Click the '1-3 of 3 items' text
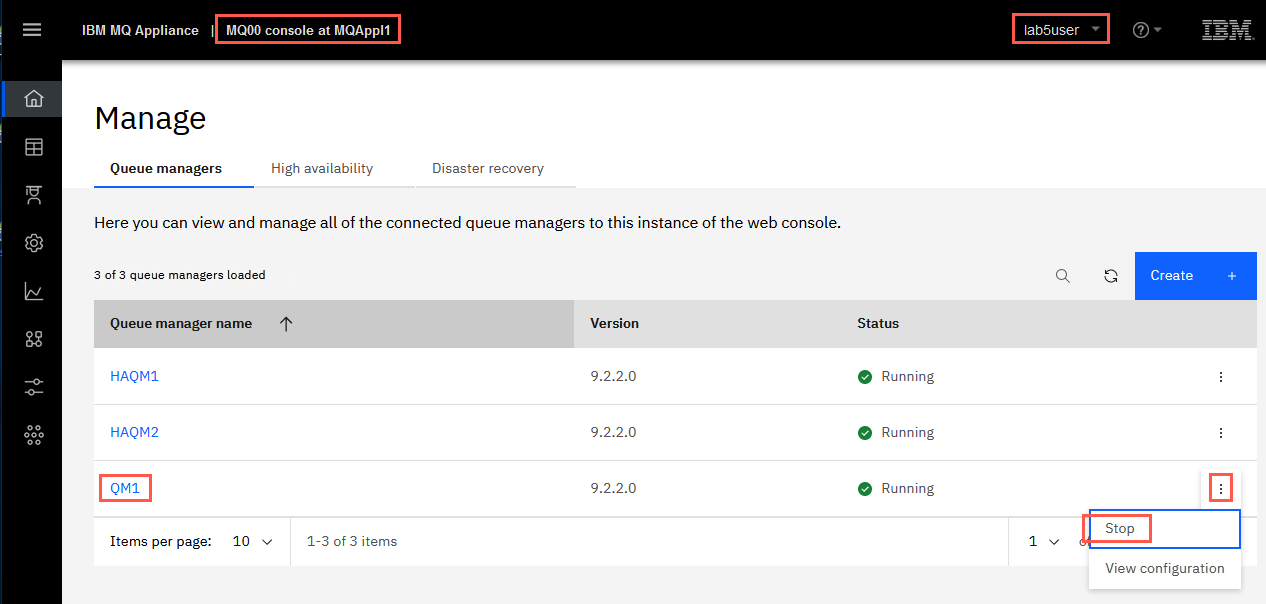 pos(352,541)
